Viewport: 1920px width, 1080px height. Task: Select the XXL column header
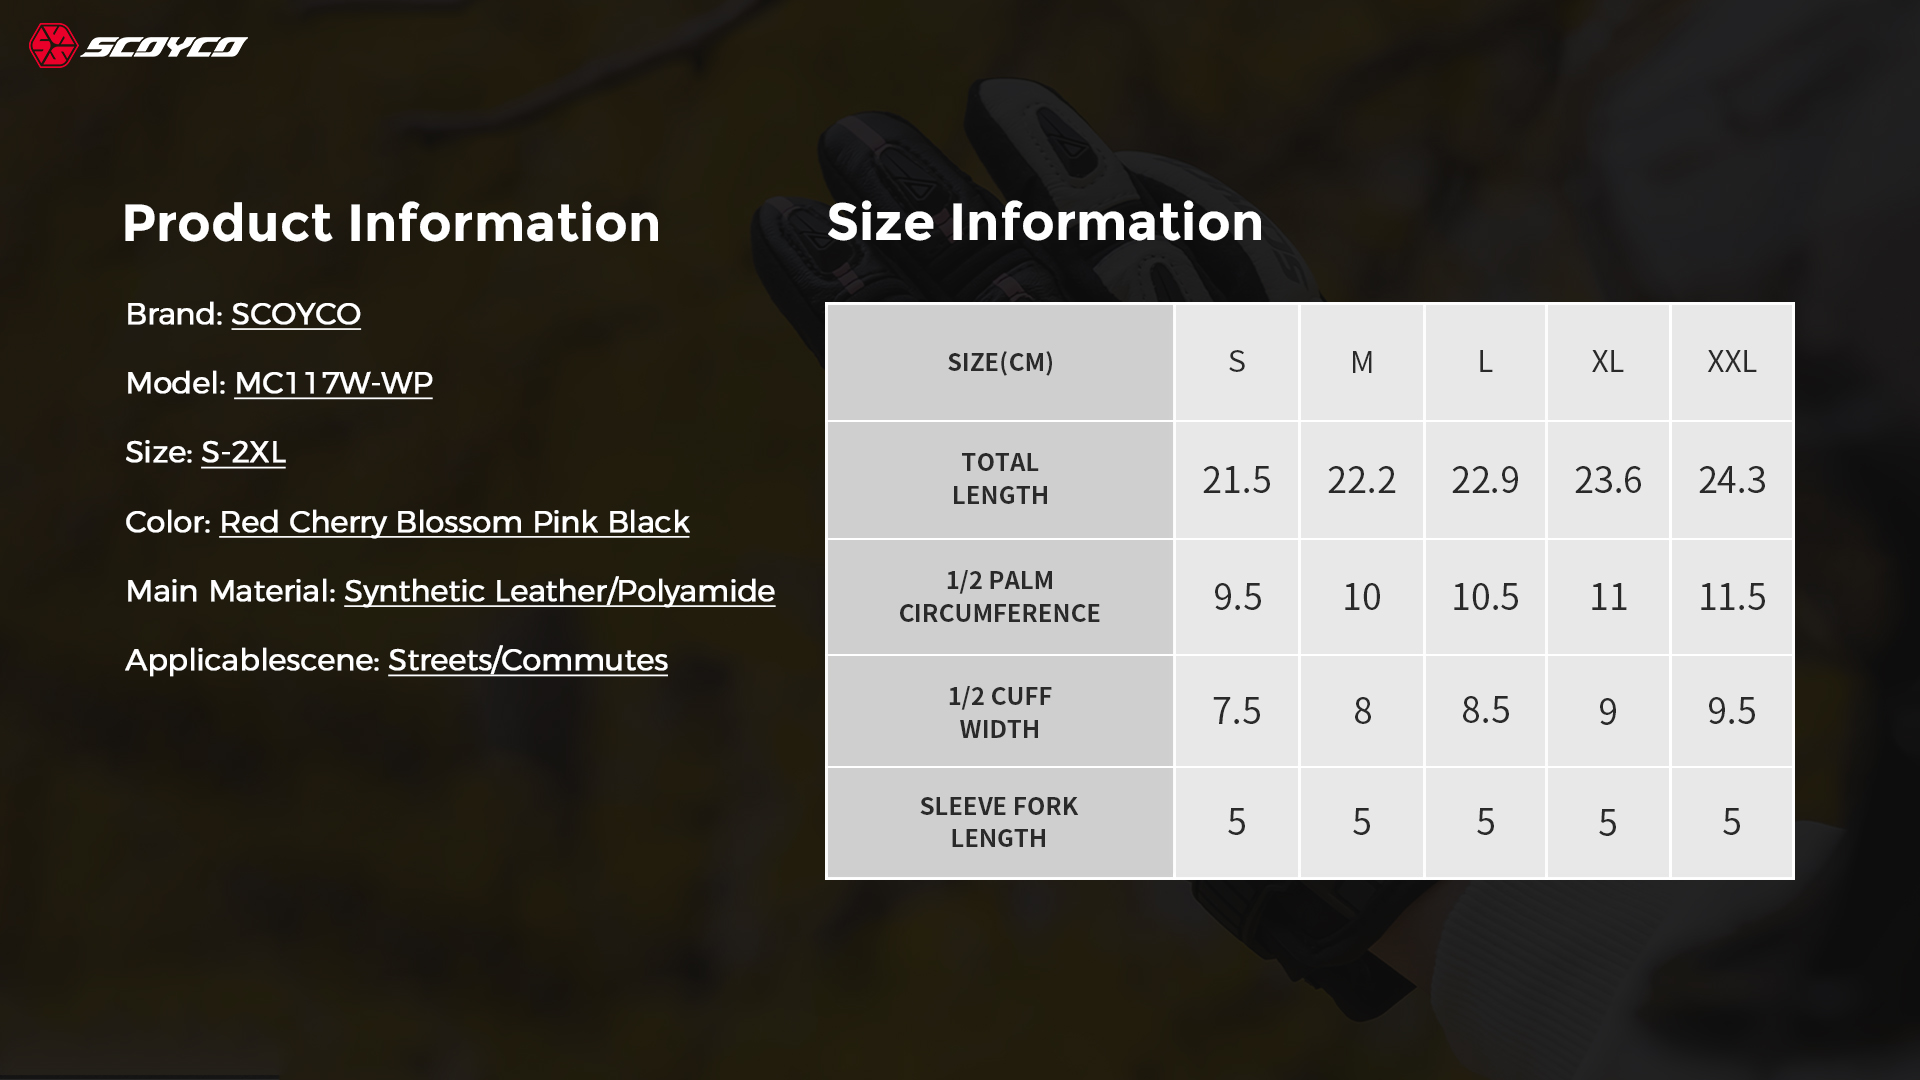click(x=1731, y=362)
